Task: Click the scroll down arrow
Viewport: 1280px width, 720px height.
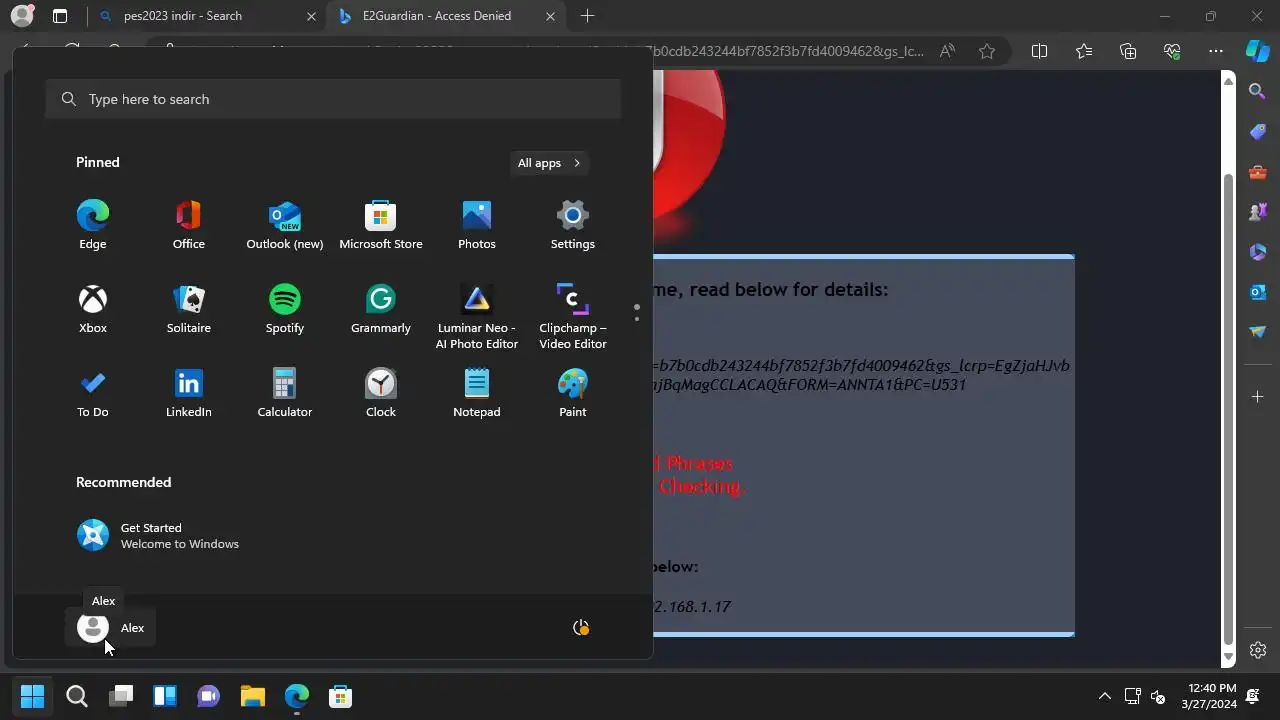Action: click(1229, 657)
